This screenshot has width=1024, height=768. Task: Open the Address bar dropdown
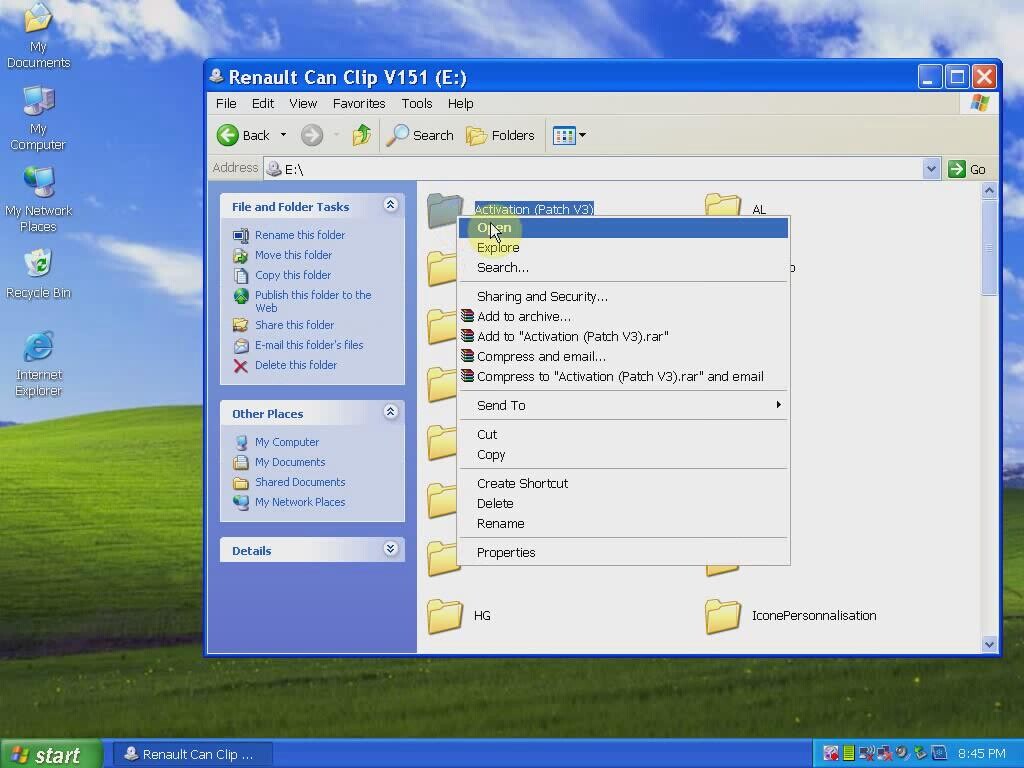click(931, 168)
